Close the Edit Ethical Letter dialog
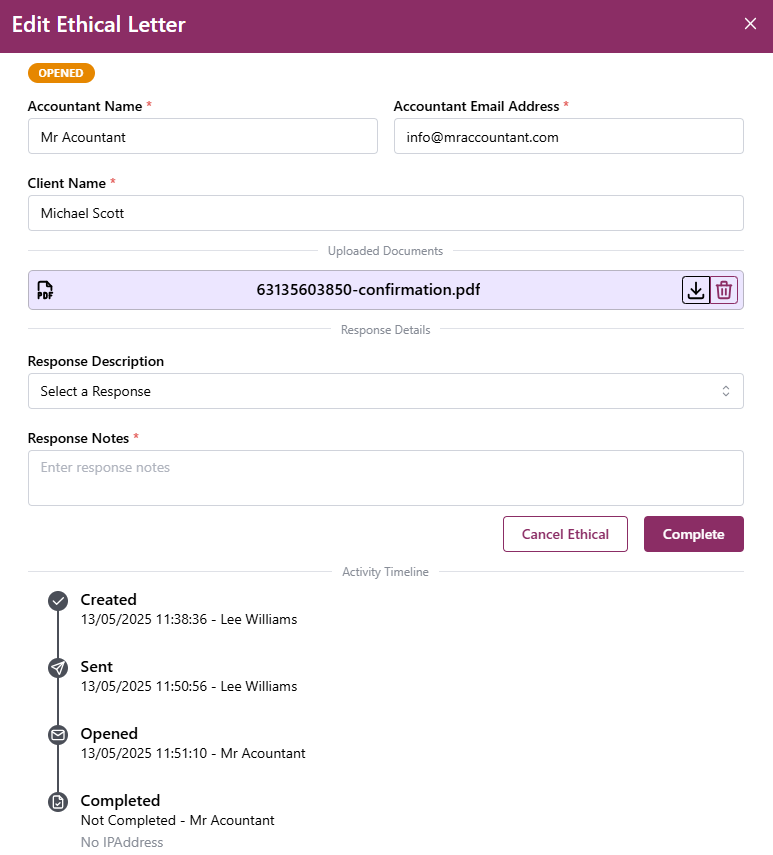The image size is (773, 855). point(750,24)
